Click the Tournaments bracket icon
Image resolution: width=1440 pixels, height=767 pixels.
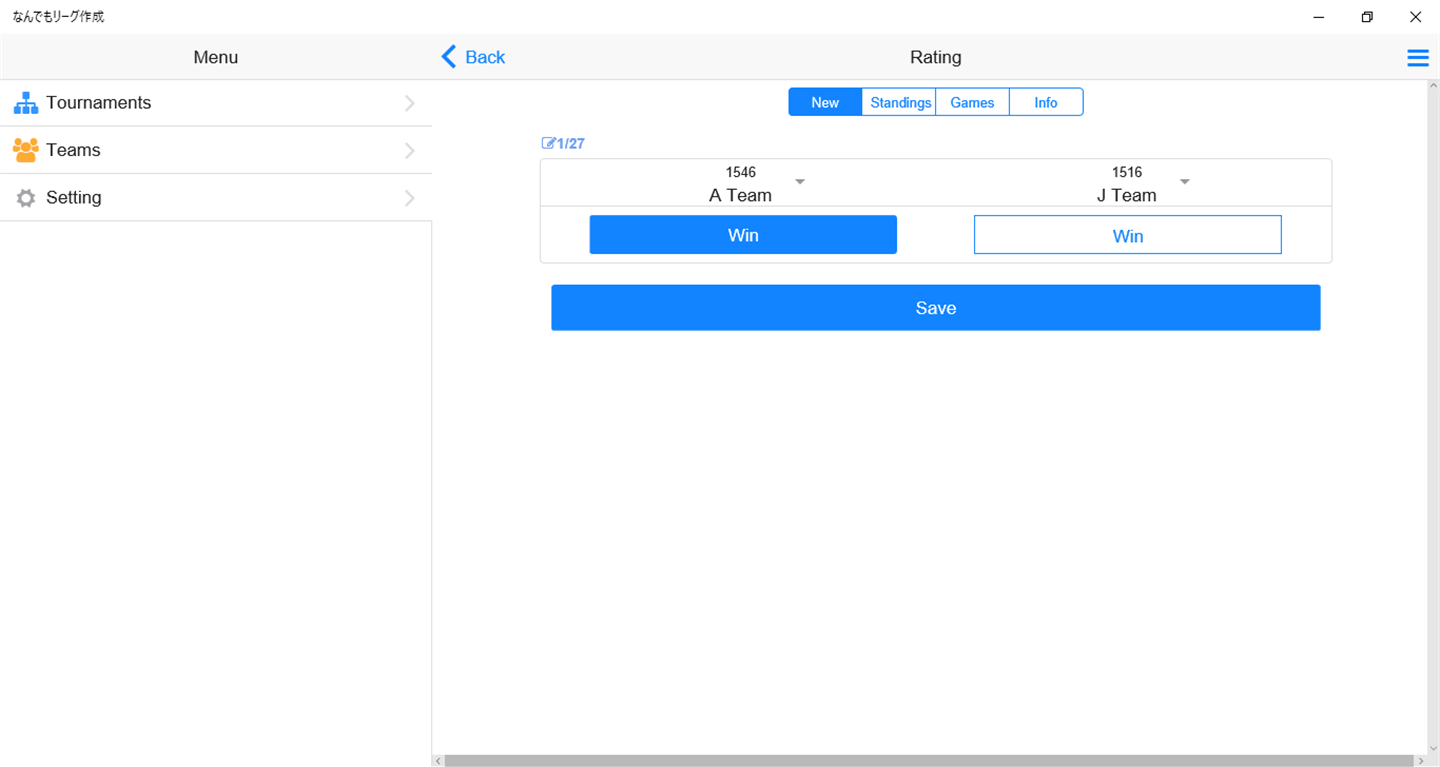click(x=26, y=103)
